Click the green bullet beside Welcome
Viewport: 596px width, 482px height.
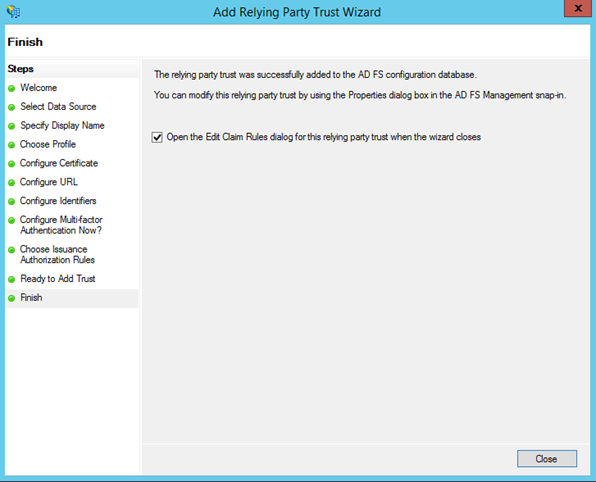tap(11, 88)
